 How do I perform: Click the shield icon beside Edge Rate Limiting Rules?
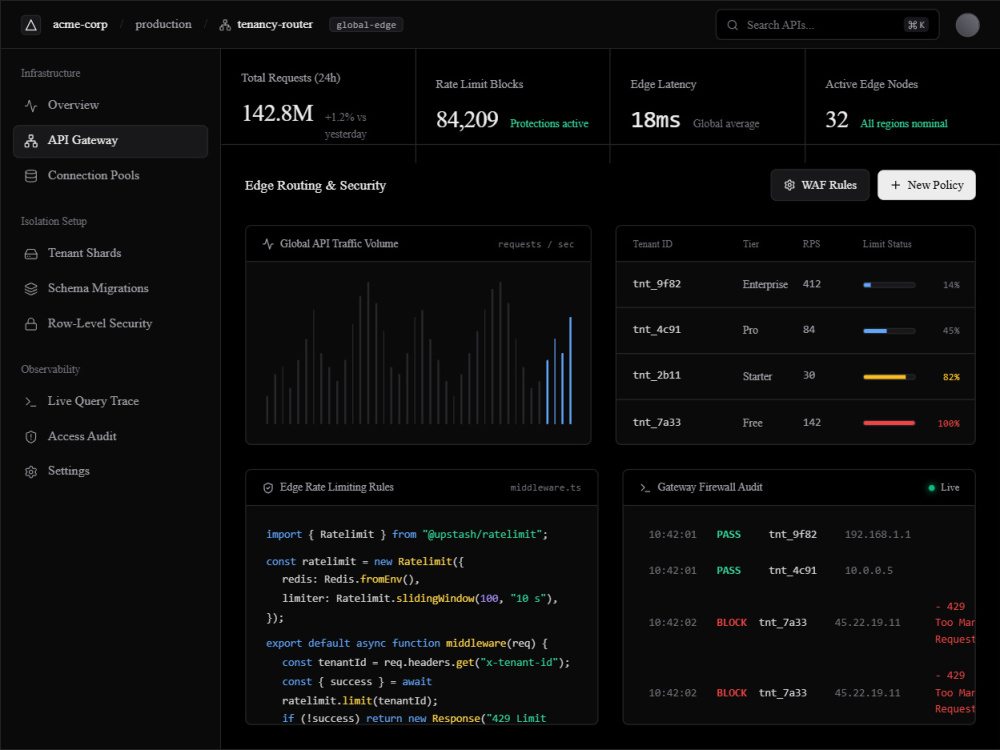[x=268, y=488]
